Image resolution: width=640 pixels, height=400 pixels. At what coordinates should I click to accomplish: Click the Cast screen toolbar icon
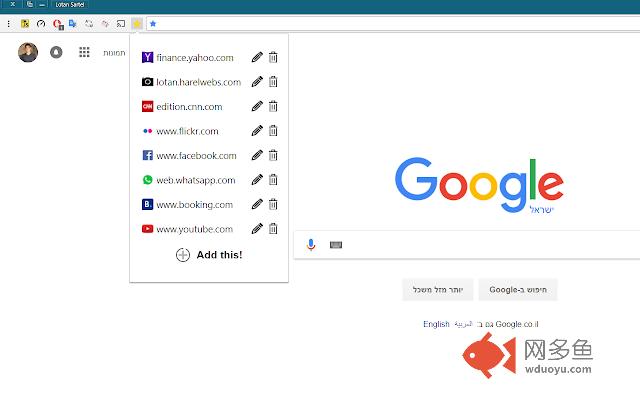121,24
